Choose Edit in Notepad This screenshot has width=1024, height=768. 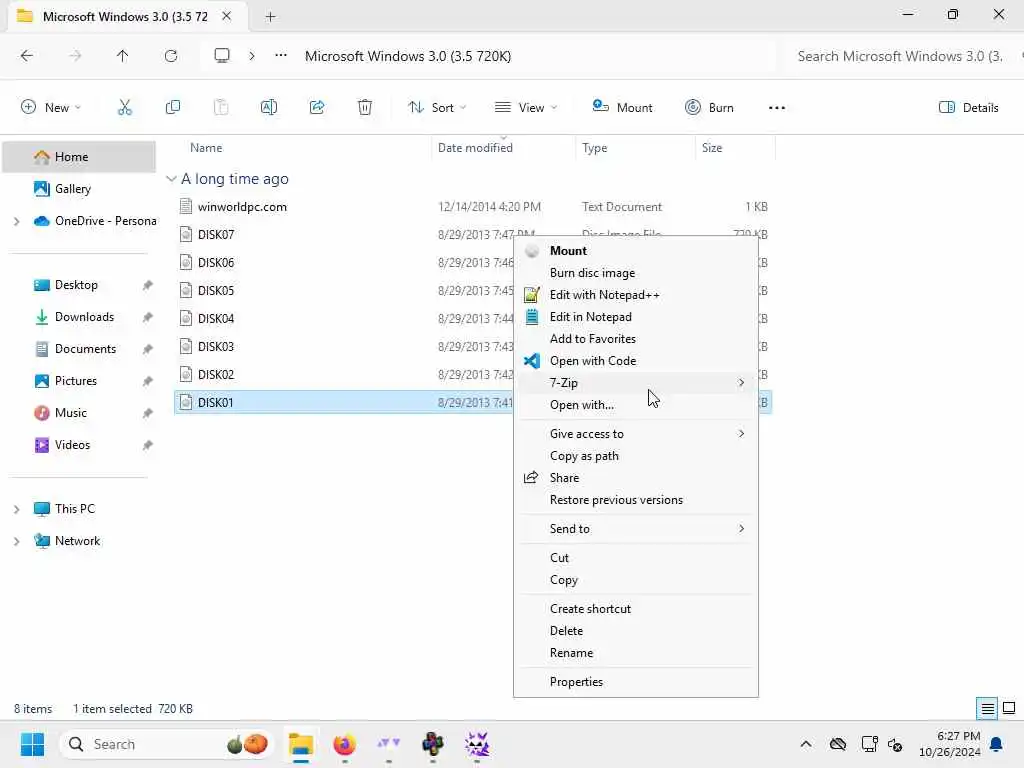point(635,317)
